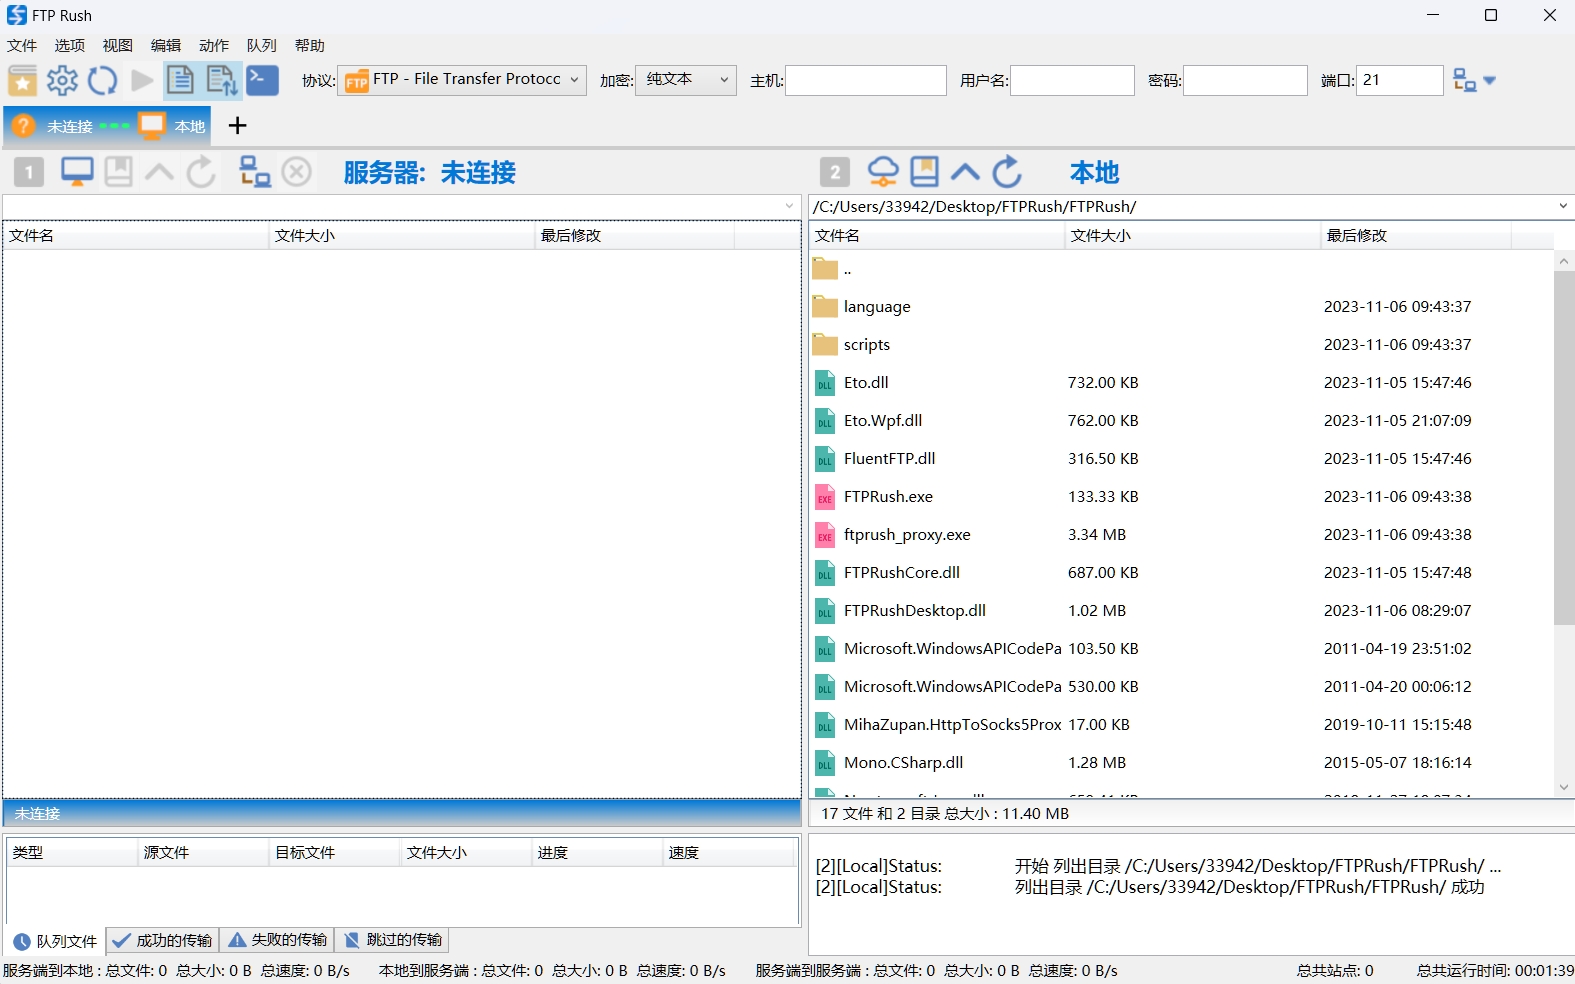This screenshot has width=1575, height=984.
Task: Select FTPRush.exe file
Action: [1181, 497]
